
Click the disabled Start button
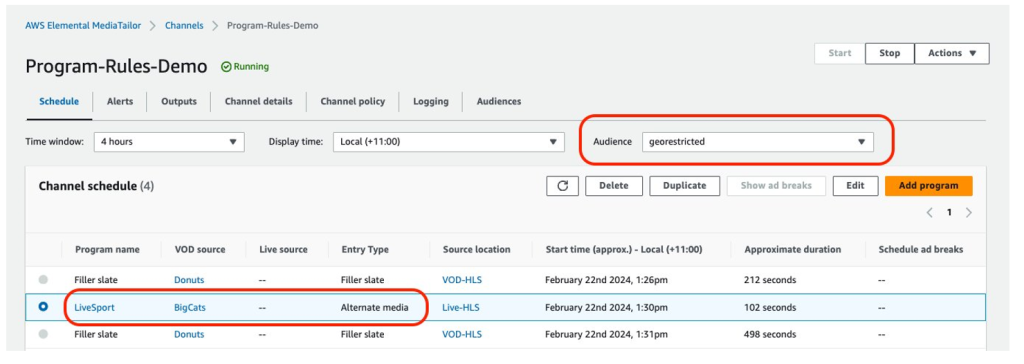(839, 54)
